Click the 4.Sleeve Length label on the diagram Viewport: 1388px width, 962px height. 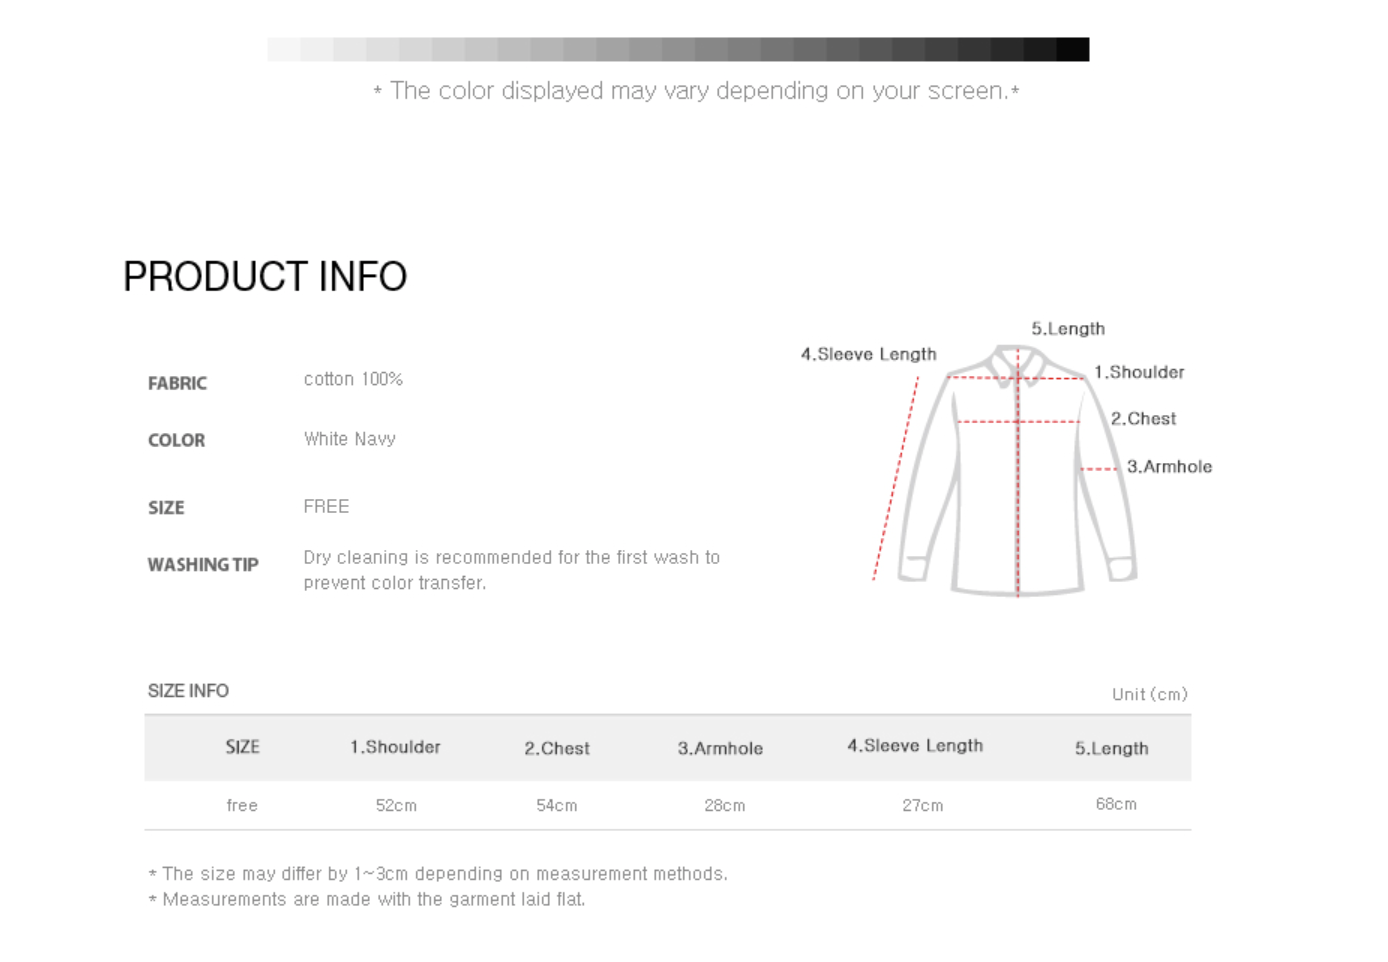pos(868,354)
